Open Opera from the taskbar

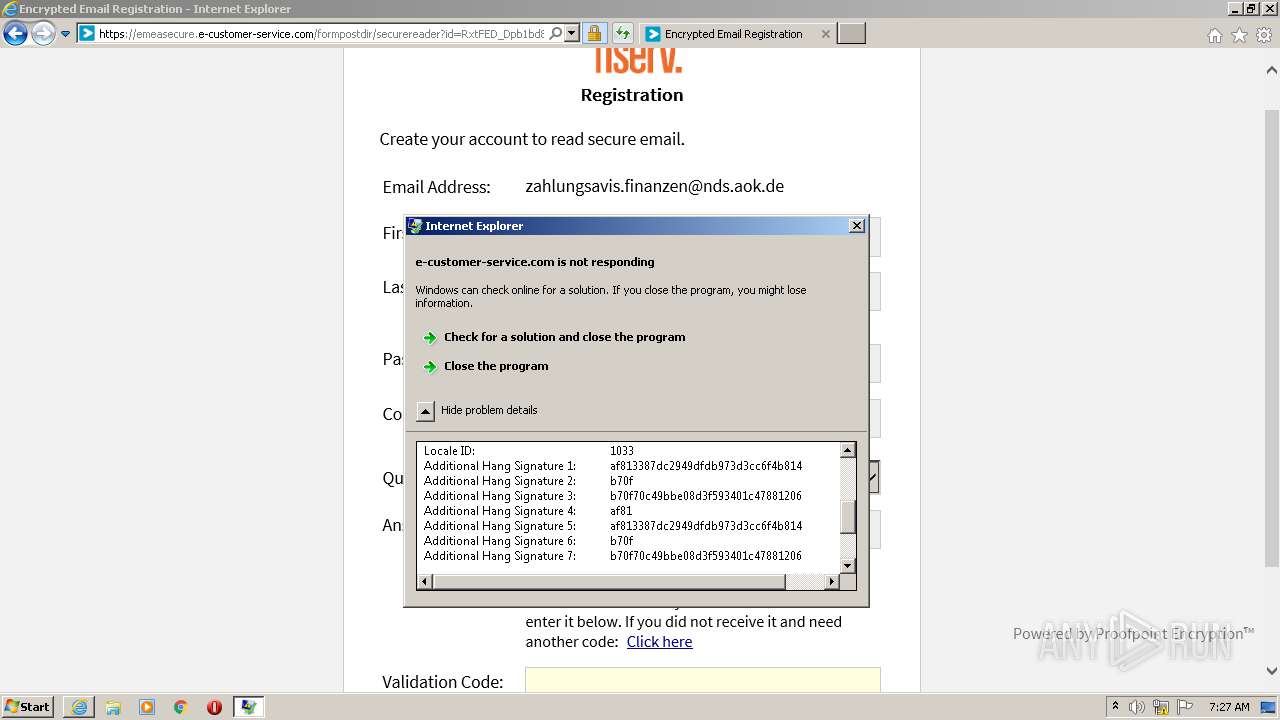214,707
